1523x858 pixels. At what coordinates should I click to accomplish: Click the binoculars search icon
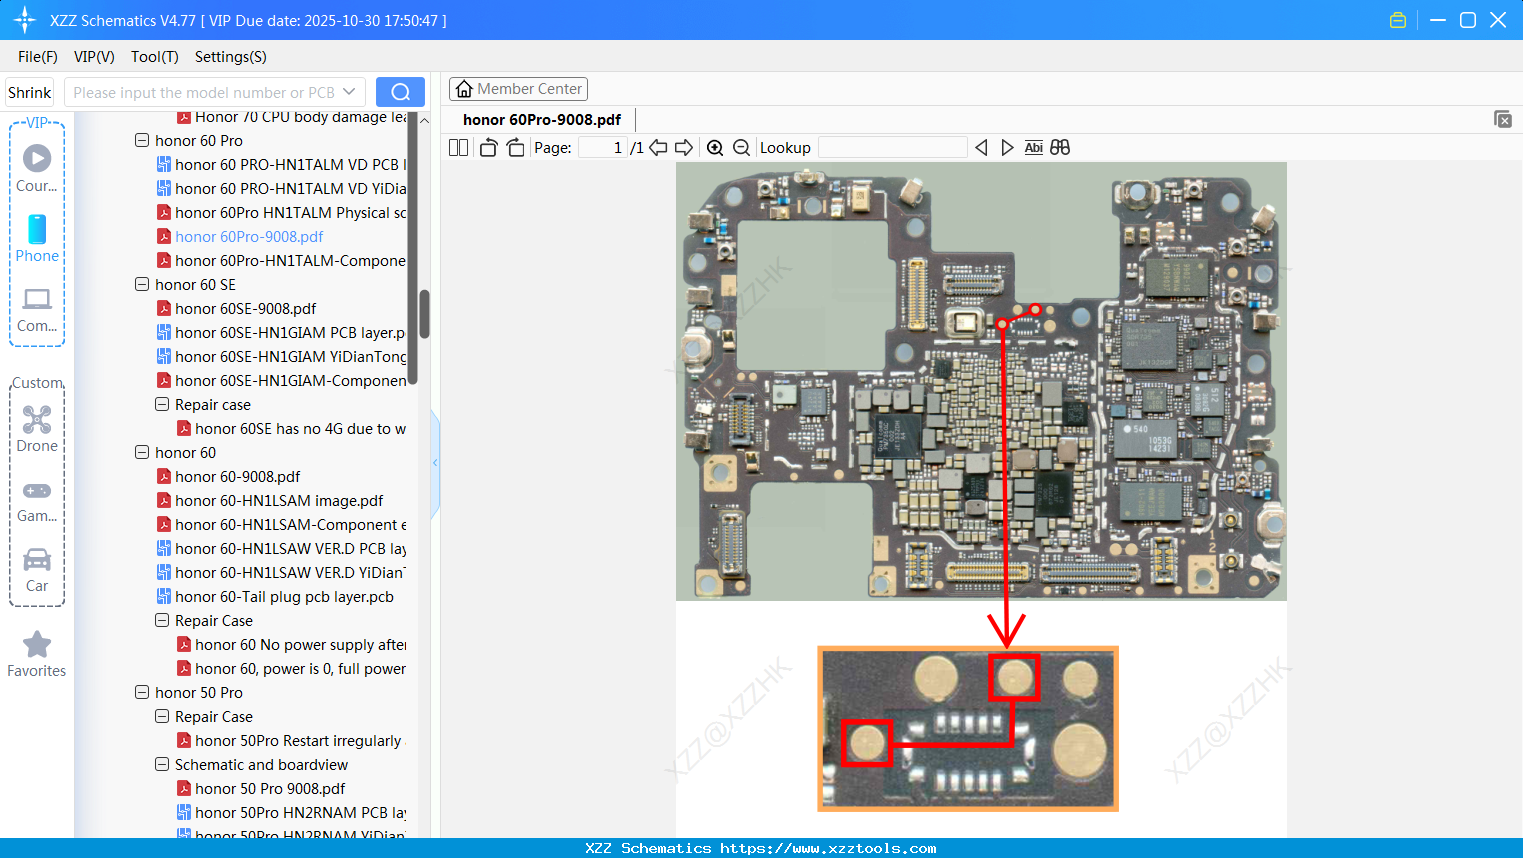(x=1060, y=148)
